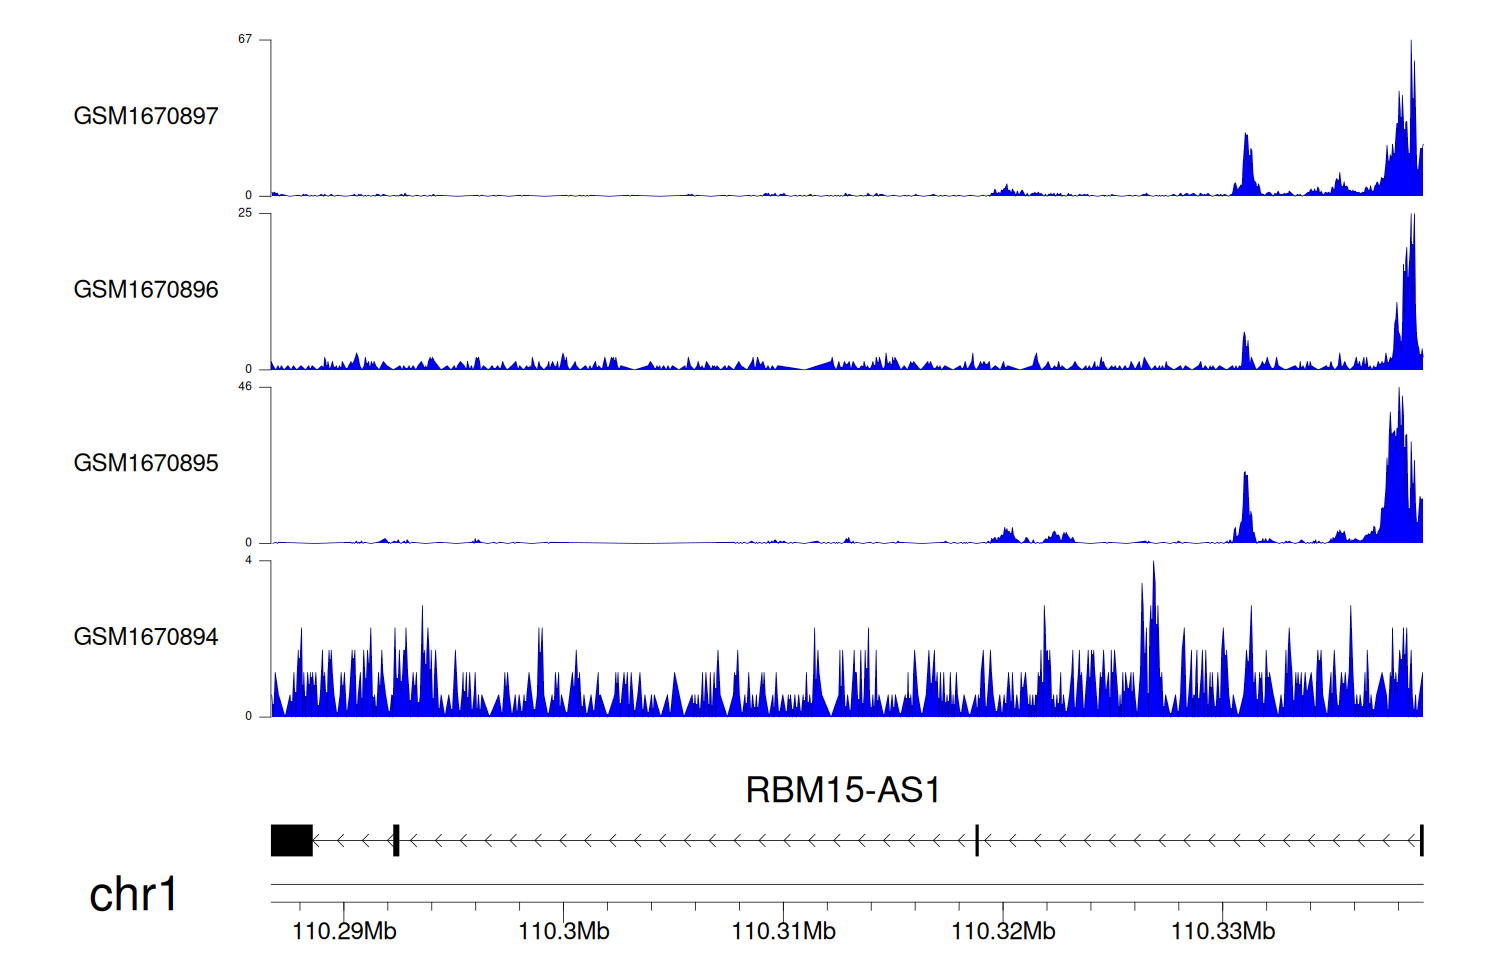Select the GSM1670894 track label
The height and width of the screenshot is (980, 1500).
click(x=146, y=637)
